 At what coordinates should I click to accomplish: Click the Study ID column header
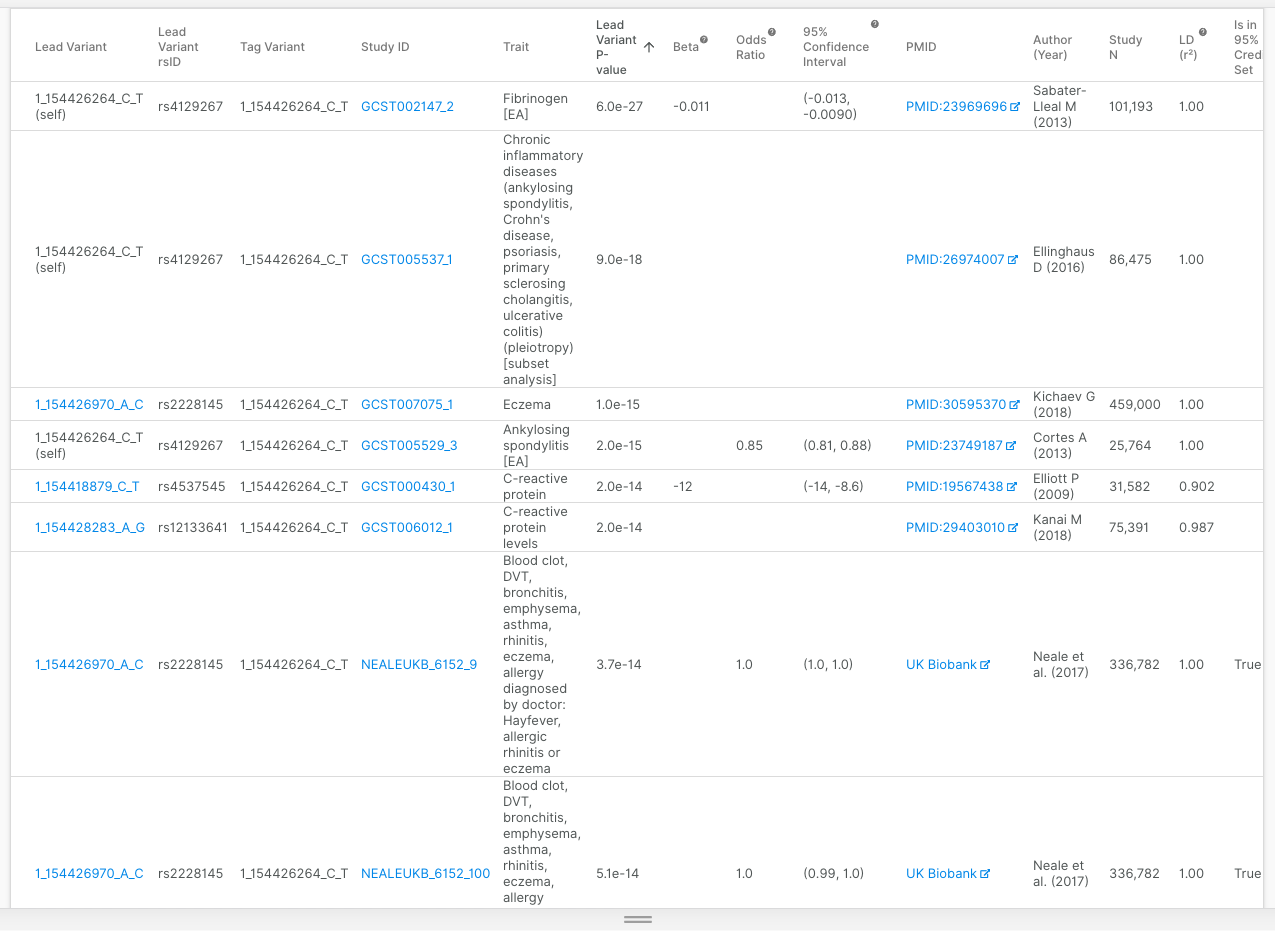[x=385, y=47]
